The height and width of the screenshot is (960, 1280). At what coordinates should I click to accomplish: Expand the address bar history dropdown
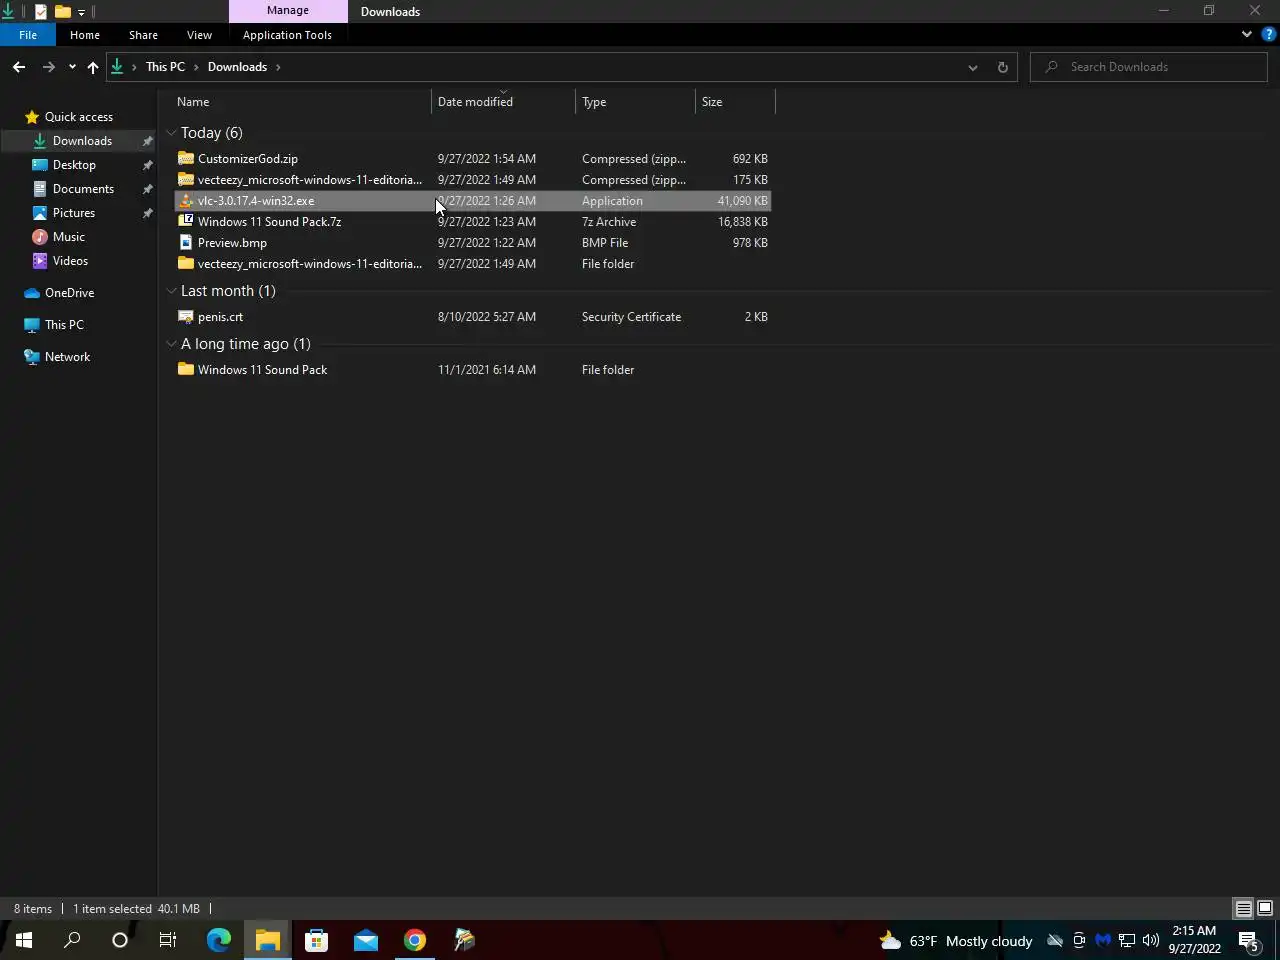coord(972,67)
